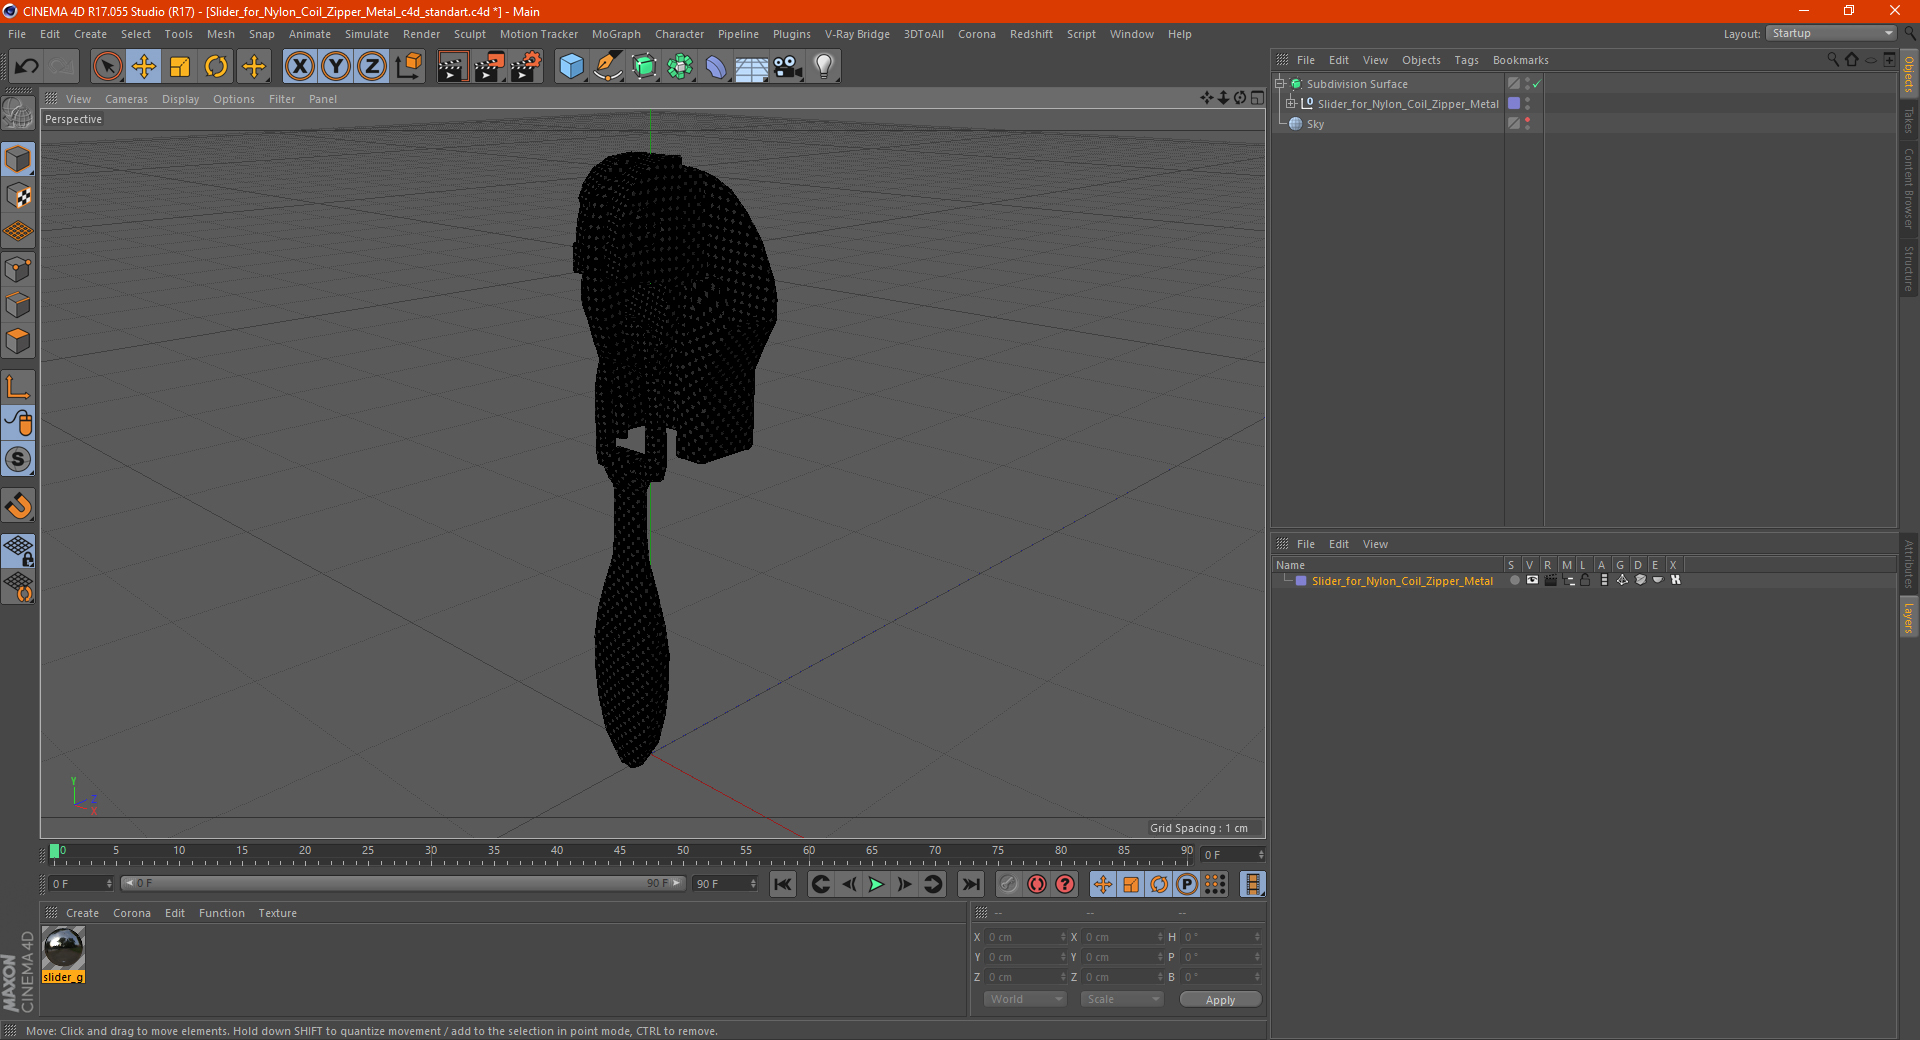Open the Sculpt menu
This screenshot has width=1920, height=1040.
click(469, 34)
